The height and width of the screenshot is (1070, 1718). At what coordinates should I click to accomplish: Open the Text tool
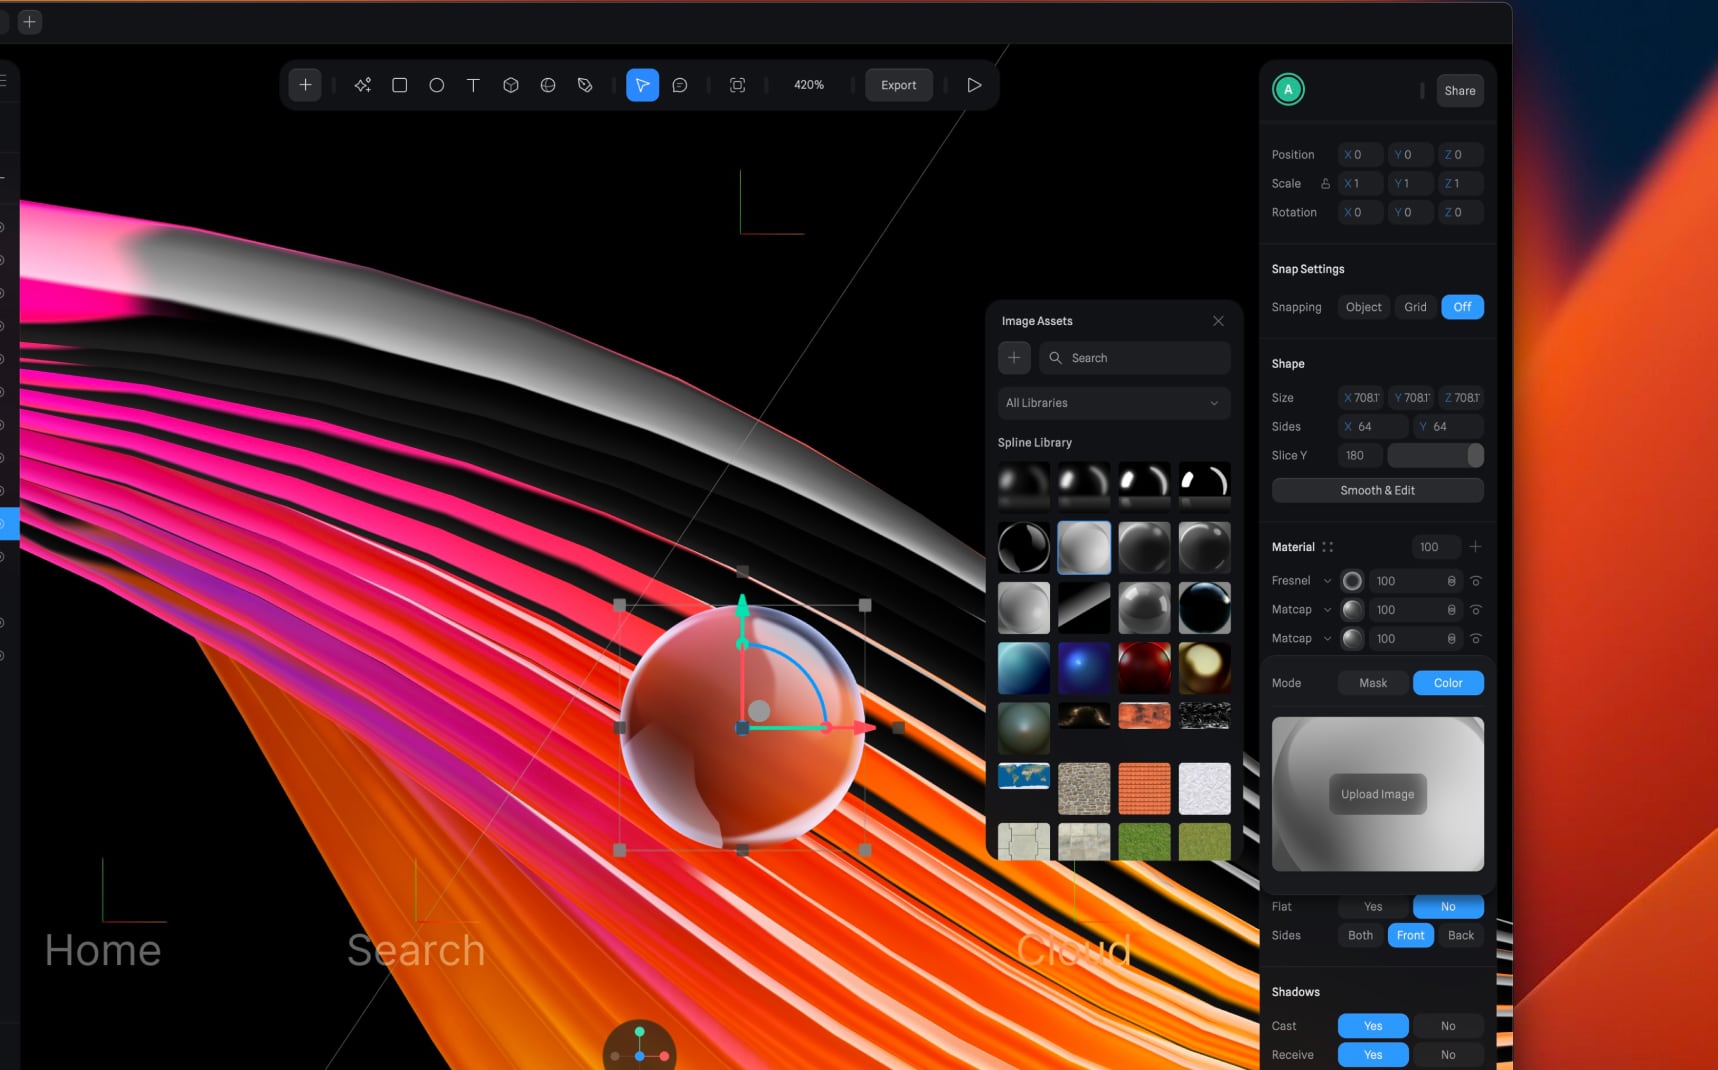click(x=473, y=85)
